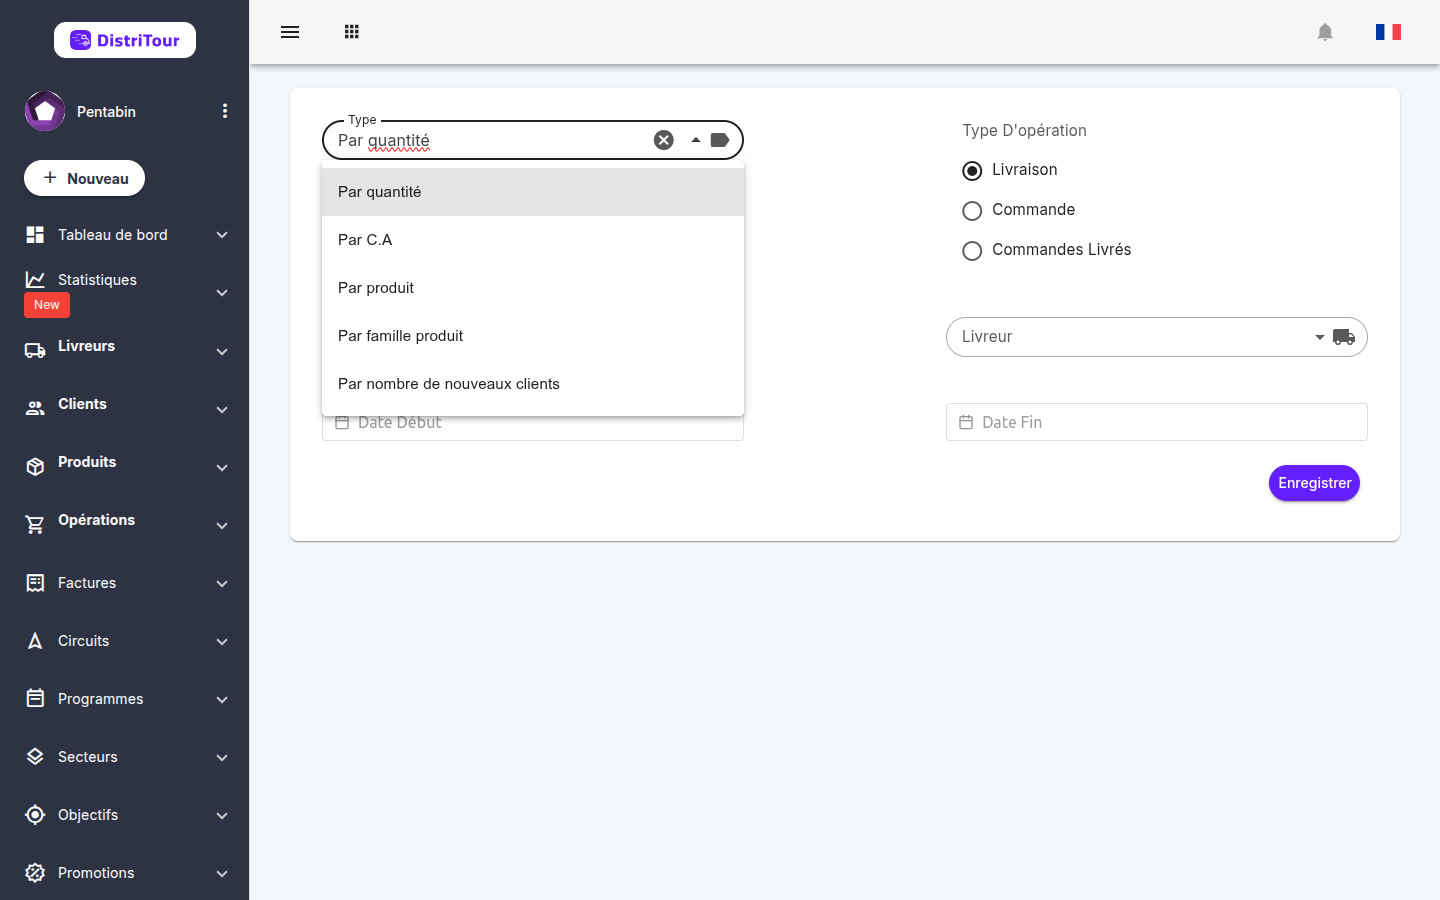1440x900 pixels.
Task: Click the Programmes calendar icon
Action: coord(35,698)
